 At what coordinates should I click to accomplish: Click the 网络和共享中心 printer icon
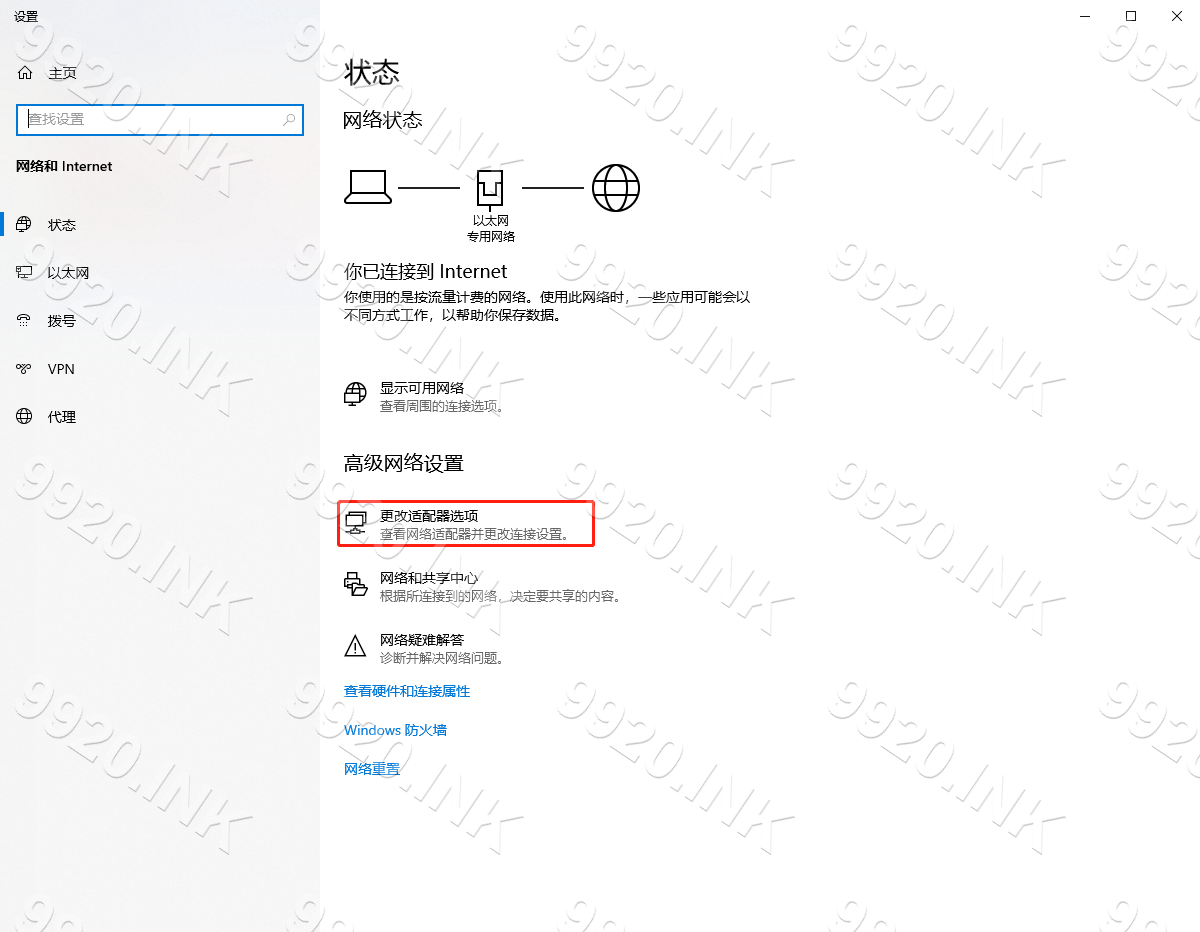click(x=355, y=585)
